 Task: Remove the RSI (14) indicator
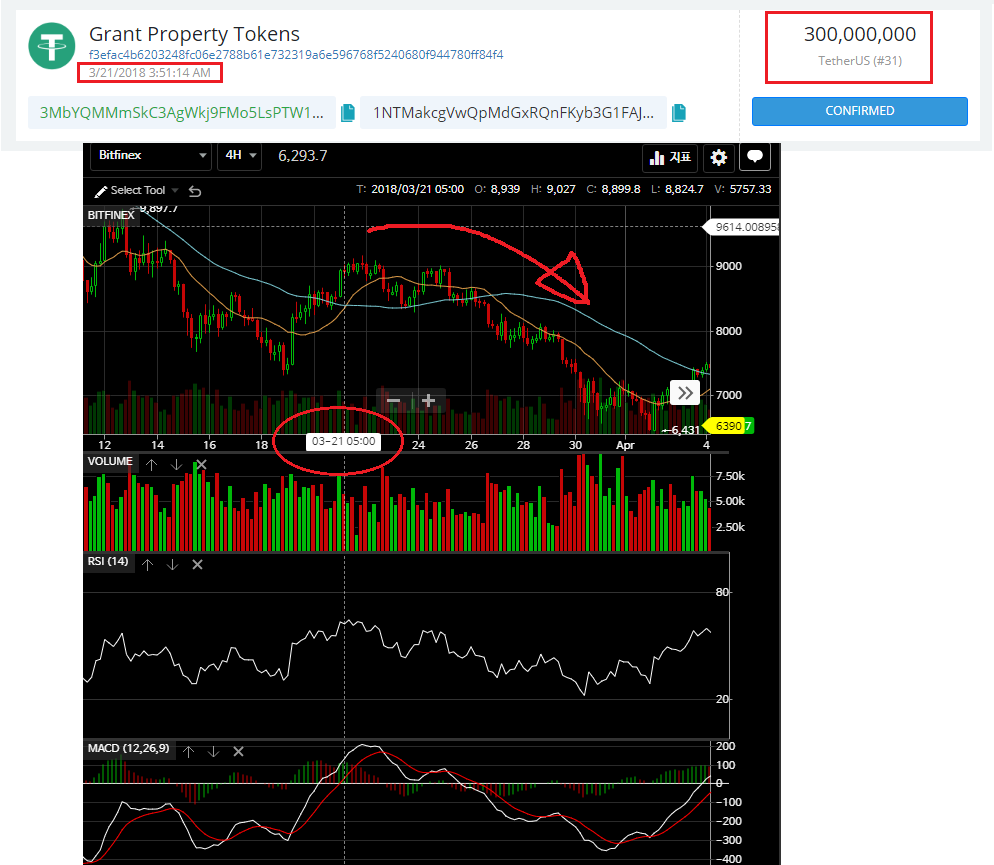pos(197,565)
